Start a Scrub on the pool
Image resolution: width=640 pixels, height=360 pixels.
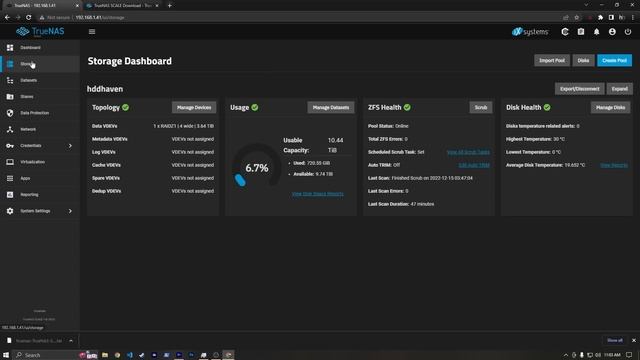point(481,107)
